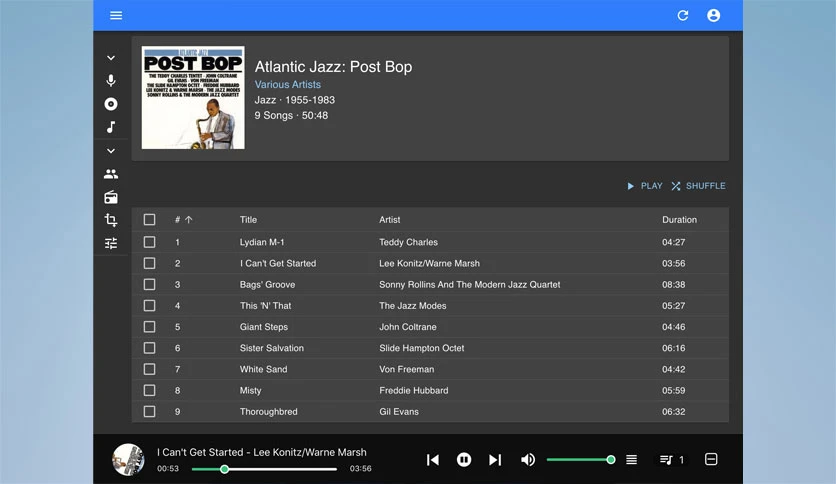Open the sliders settings sidebar icon
The image size is (836, 484).
click(111, 244)
